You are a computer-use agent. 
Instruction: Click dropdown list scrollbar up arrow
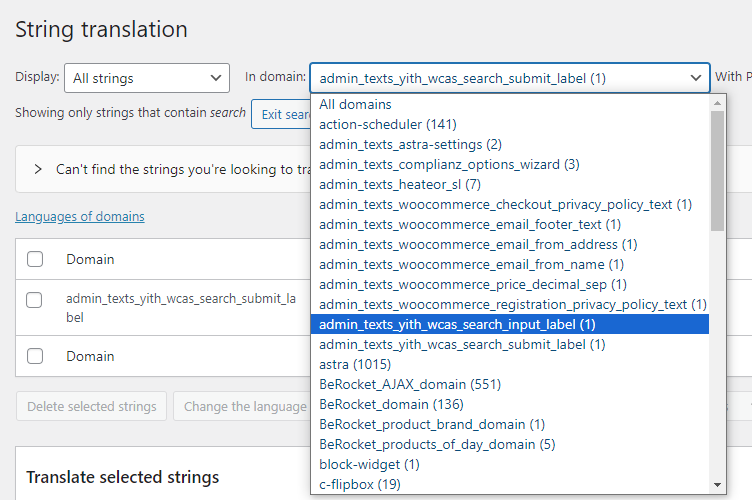[717, 103]
